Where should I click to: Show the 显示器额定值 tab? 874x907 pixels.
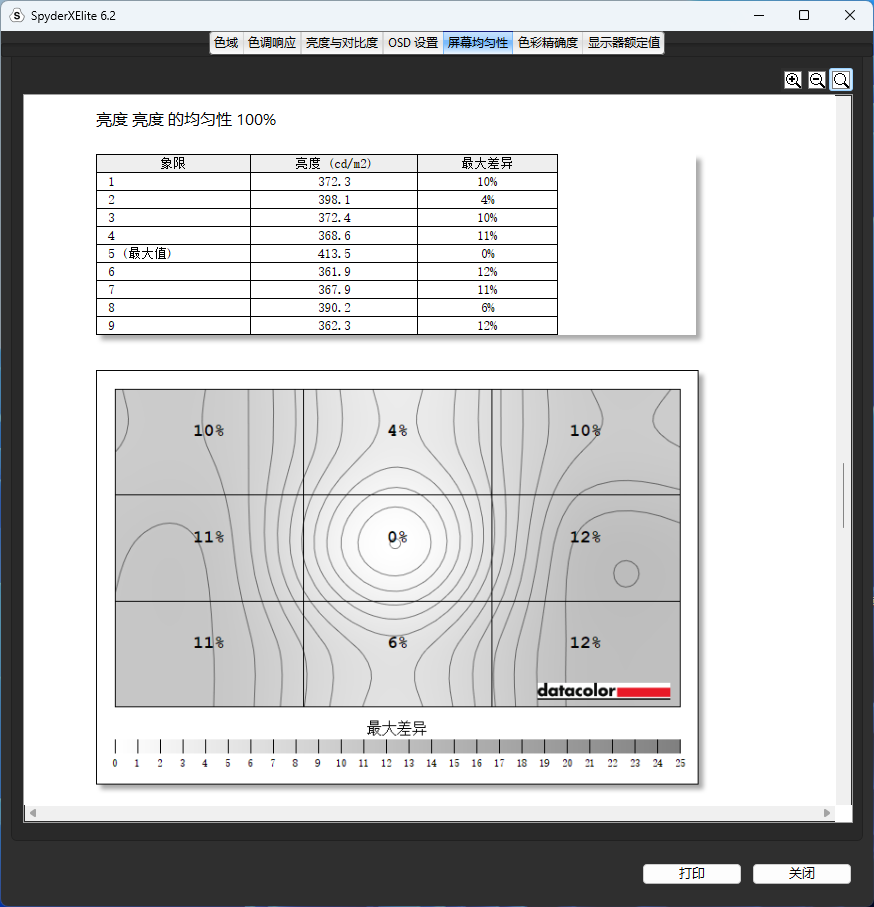(x=624, y=43)
